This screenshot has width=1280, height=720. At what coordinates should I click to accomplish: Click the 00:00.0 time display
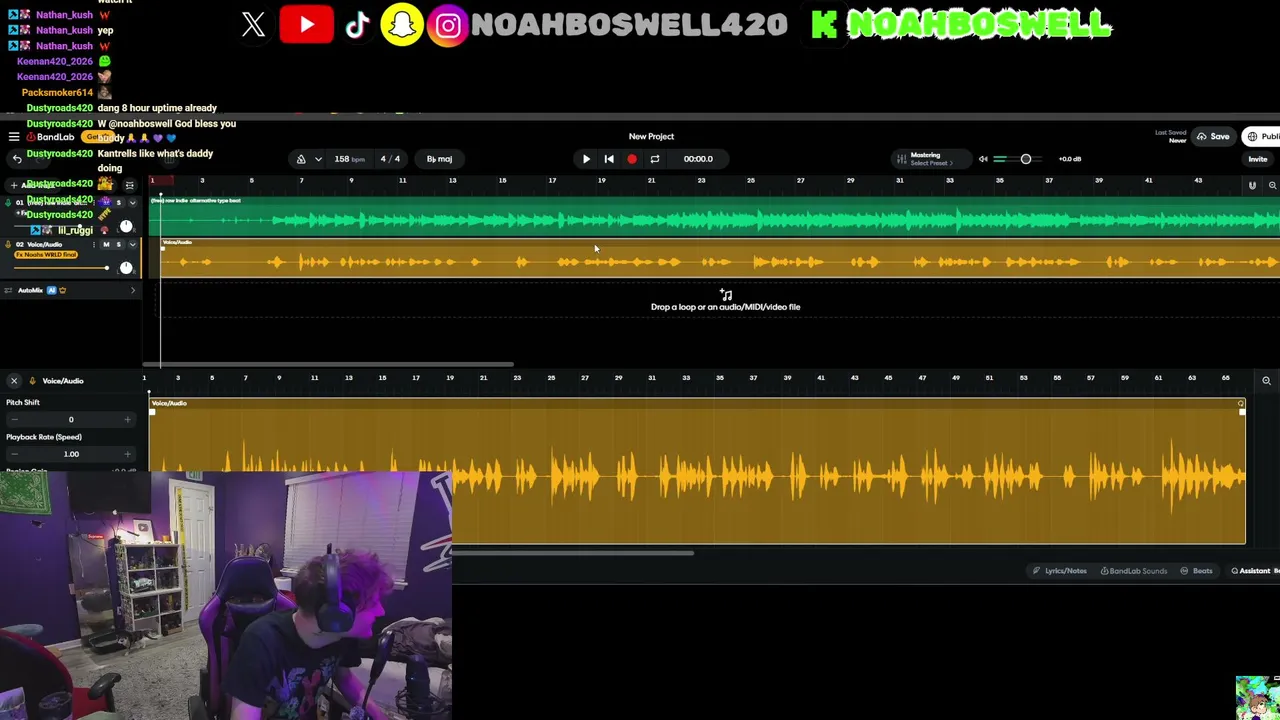click(x=698, y=159)
